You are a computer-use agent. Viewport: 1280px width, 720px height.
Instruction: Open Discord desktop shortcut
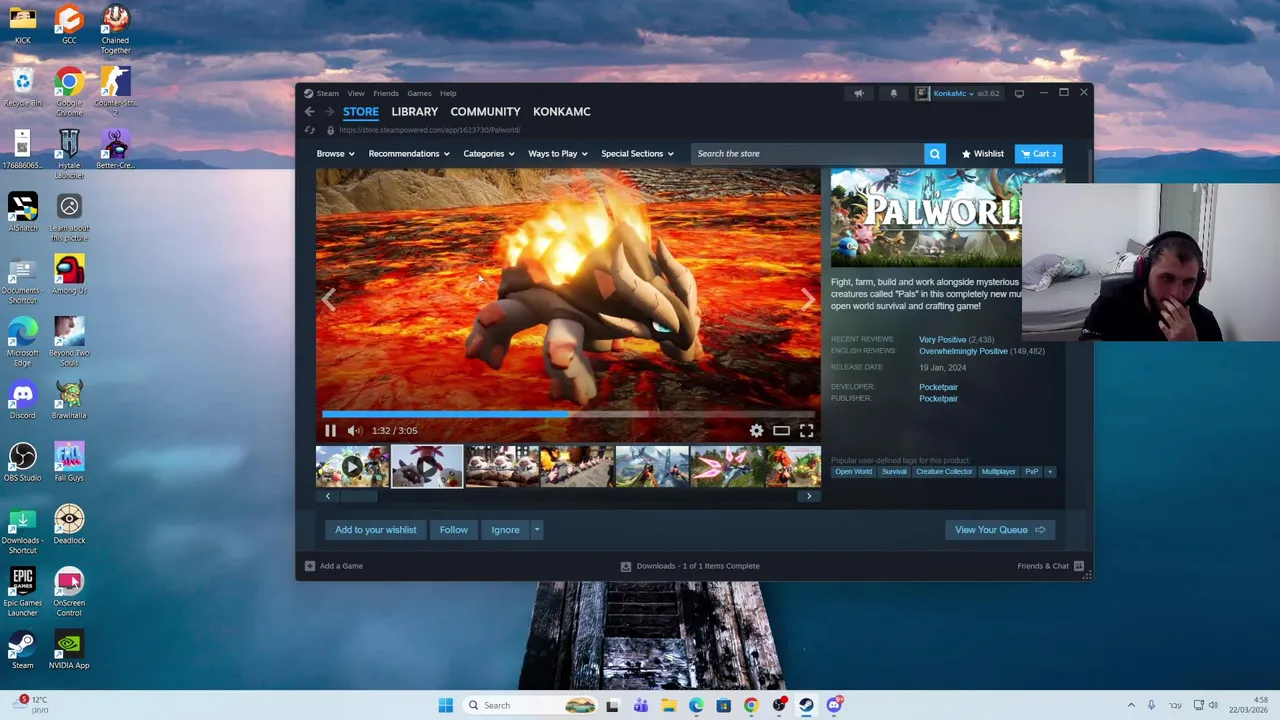tap(22, 400)
